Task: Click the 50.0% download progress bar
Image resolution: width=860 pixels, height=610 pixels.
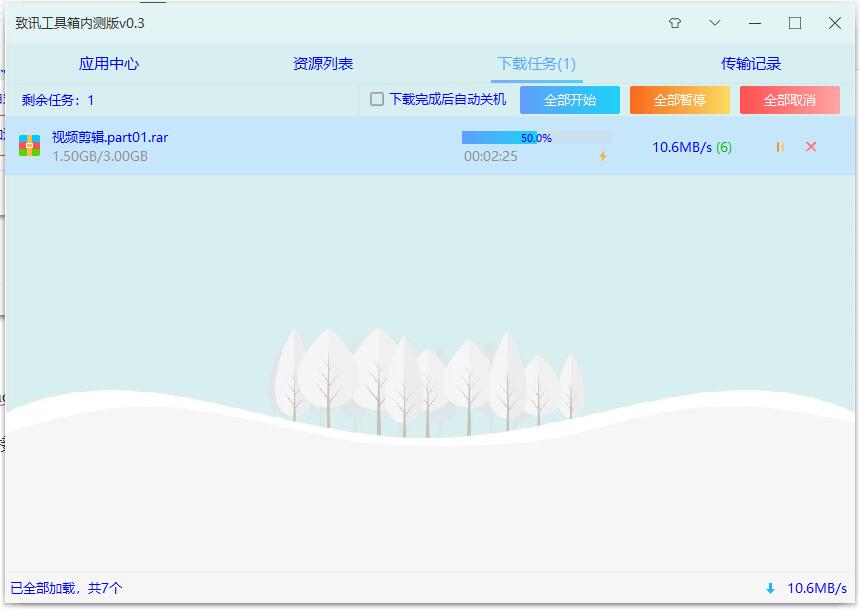Action: [536, 138]
